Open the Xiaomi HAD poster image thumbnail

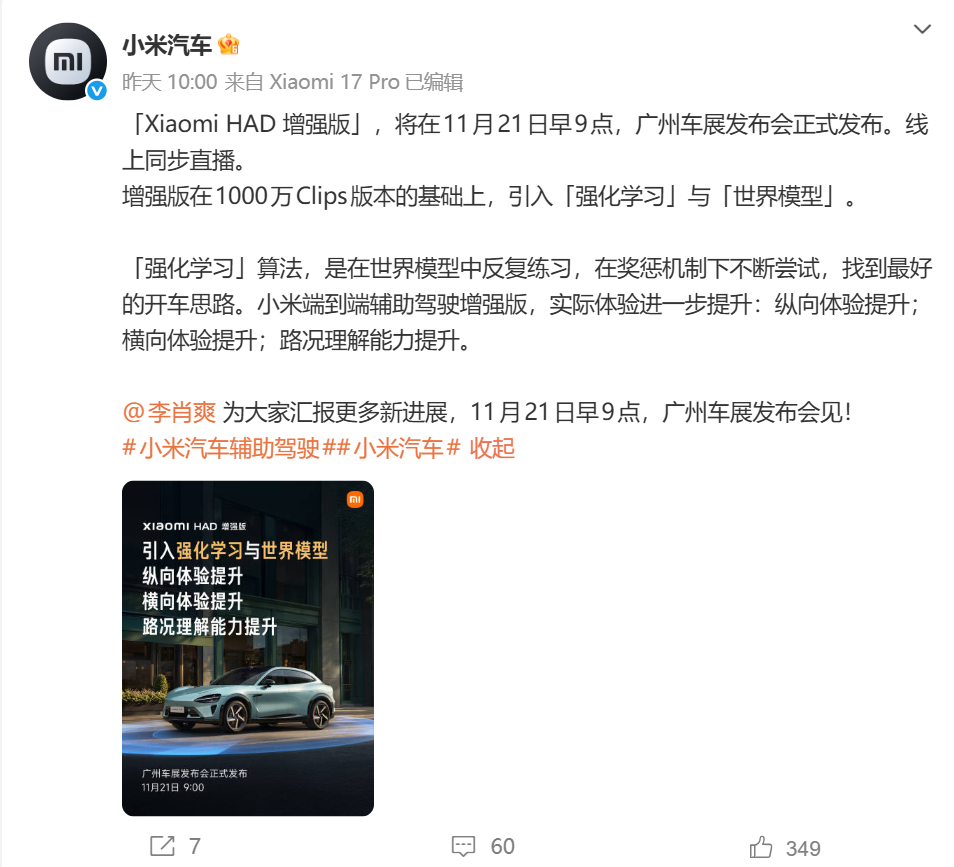coord(248,648)
